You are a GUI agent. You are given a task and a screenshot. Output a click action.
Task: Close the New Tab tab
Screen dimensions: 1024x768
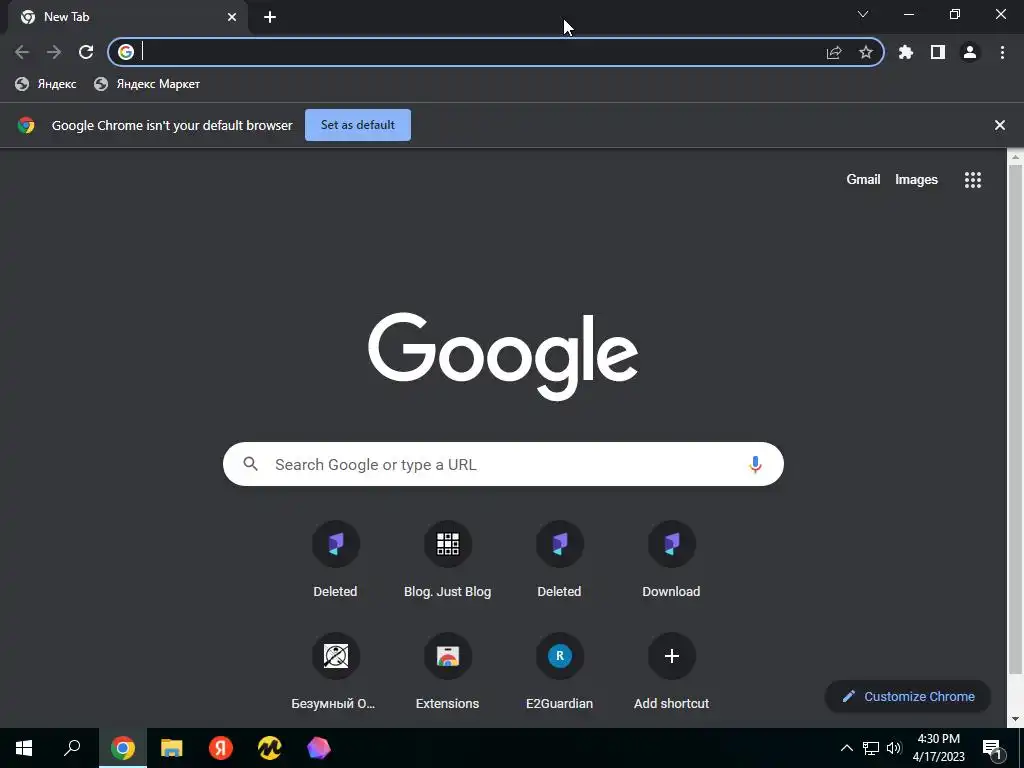click(232, 17)
